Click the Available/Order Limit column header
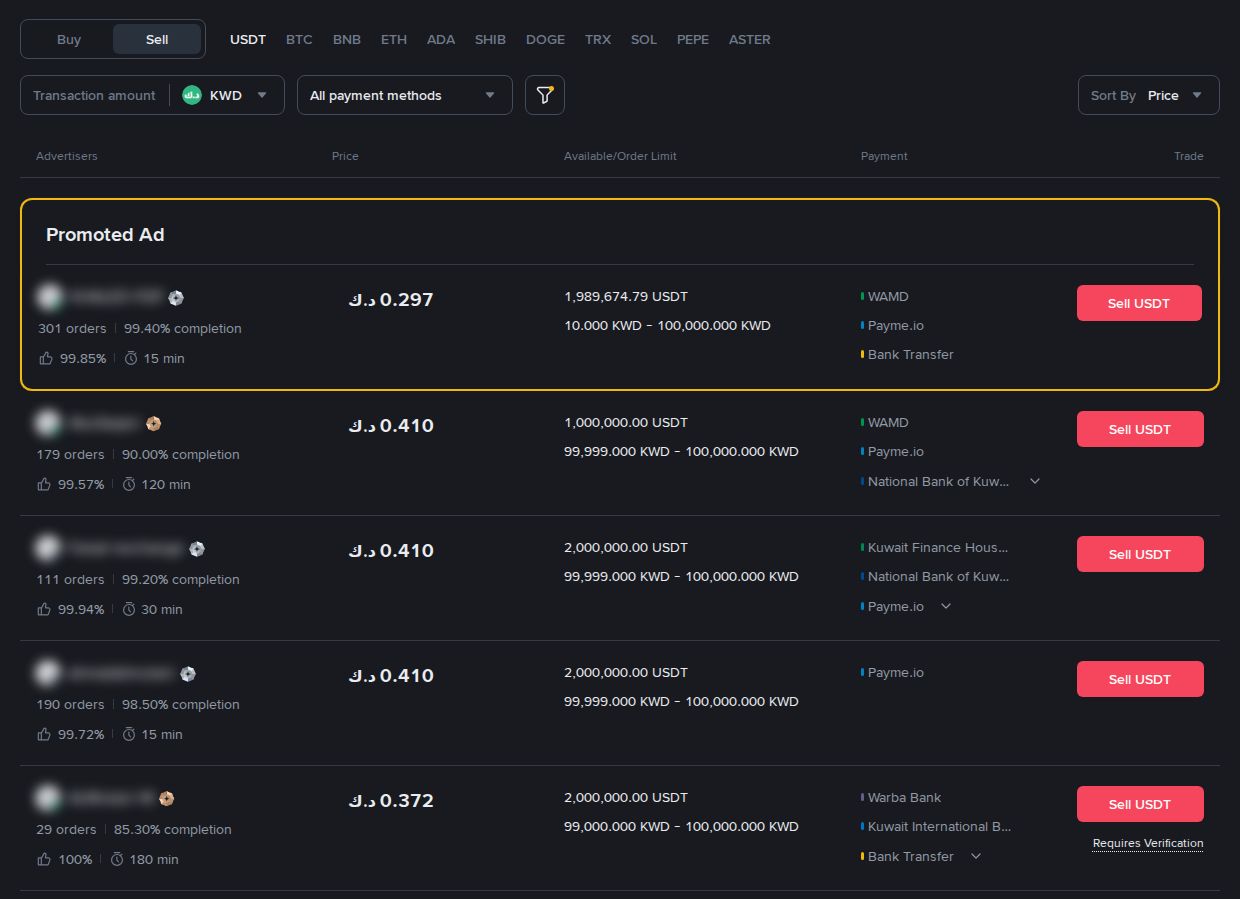Viewport: 1240px width, 899px height. pyautogui.click(x=620, y=156)
